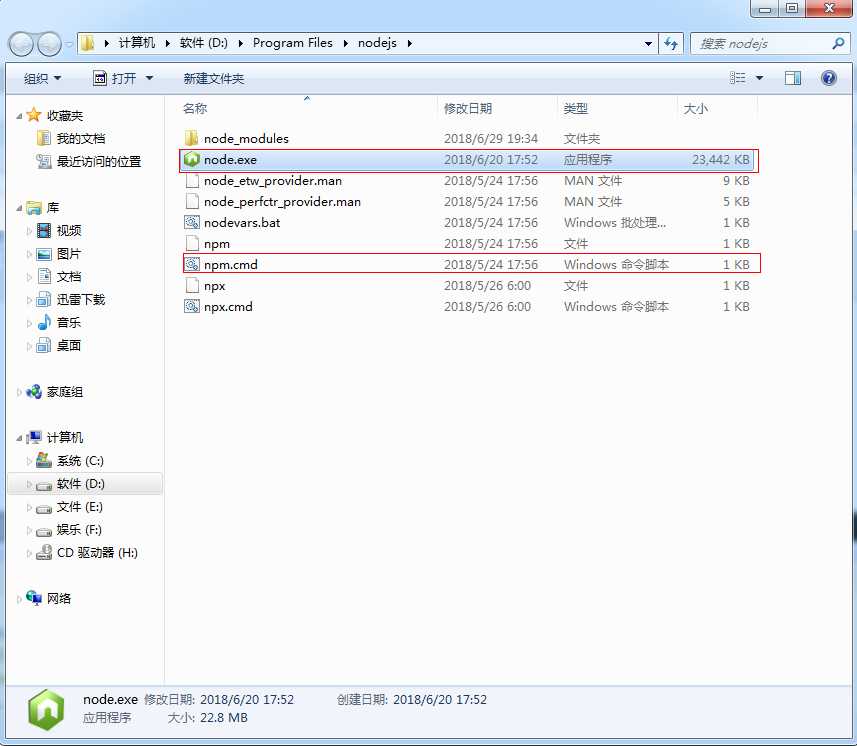Click 计算机 in the address breadcrumb
The image size is (857, 746).
pos(137,43)
